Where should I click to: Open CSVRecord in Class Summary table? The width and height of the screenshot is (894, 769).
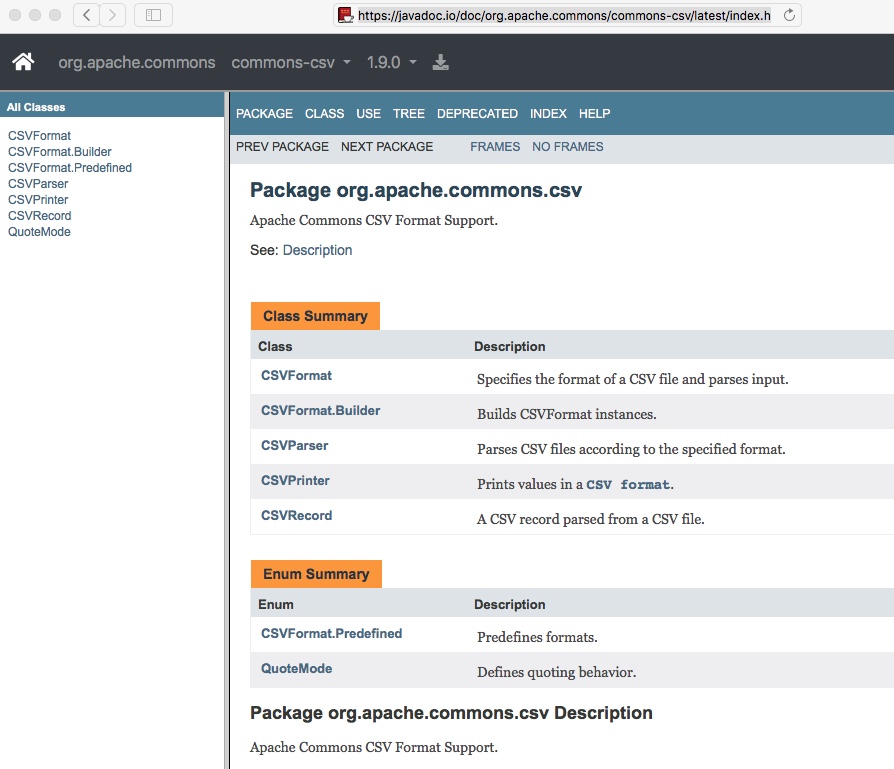coord(296,515)
